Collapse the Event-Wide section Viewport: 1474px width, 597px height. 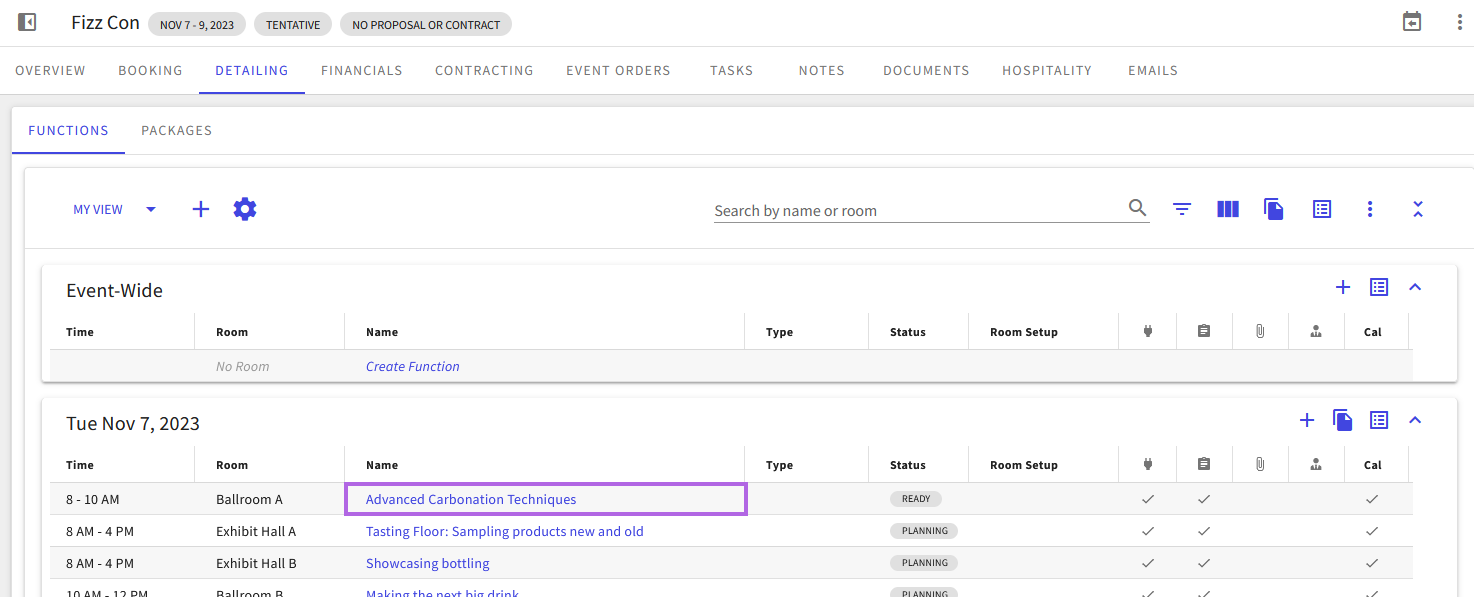click(x=1415, y=287)
